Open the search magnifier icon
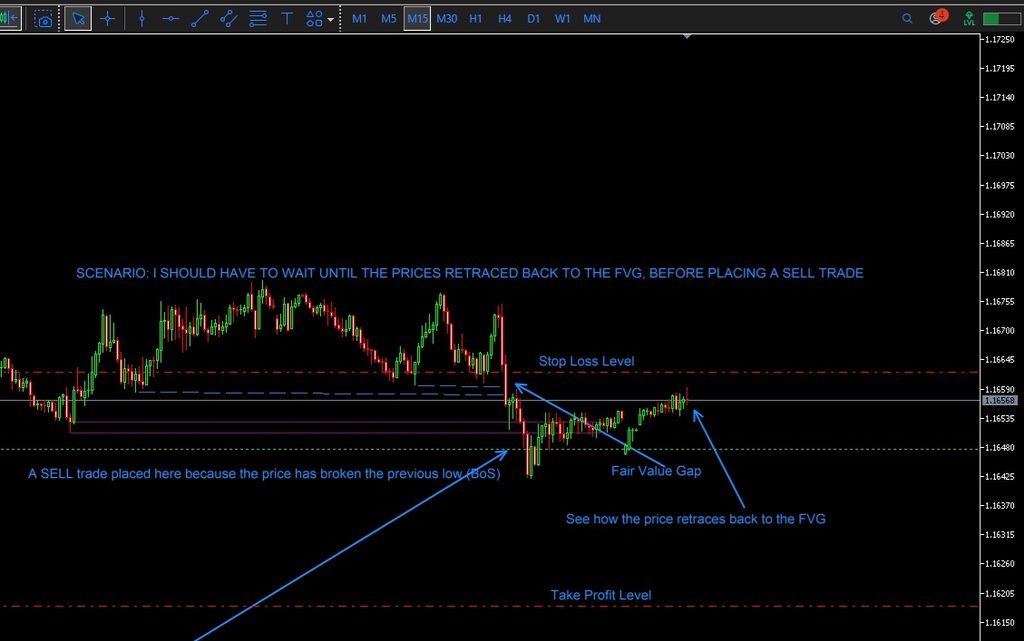 coord(907,19)
